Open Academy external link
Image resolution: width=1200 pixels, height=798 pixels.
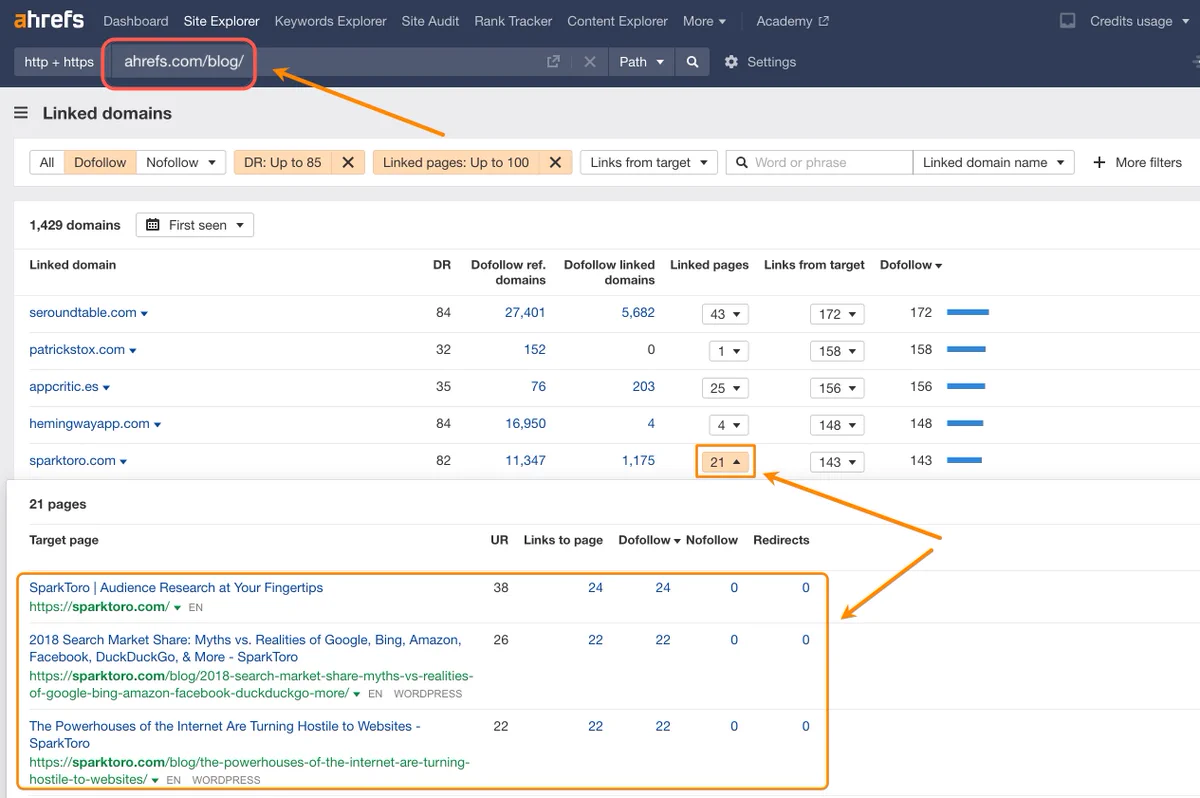792,20
